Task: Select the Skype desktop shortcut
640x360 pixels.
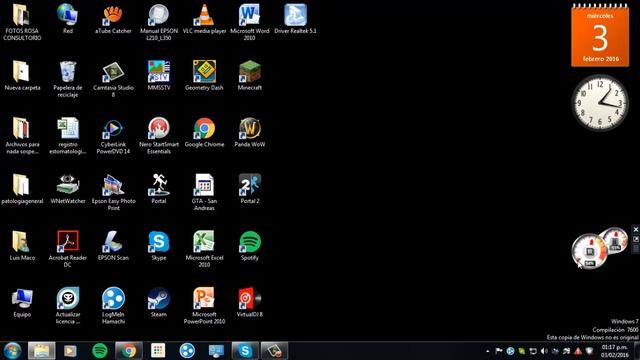Action: tap(159, 246)
